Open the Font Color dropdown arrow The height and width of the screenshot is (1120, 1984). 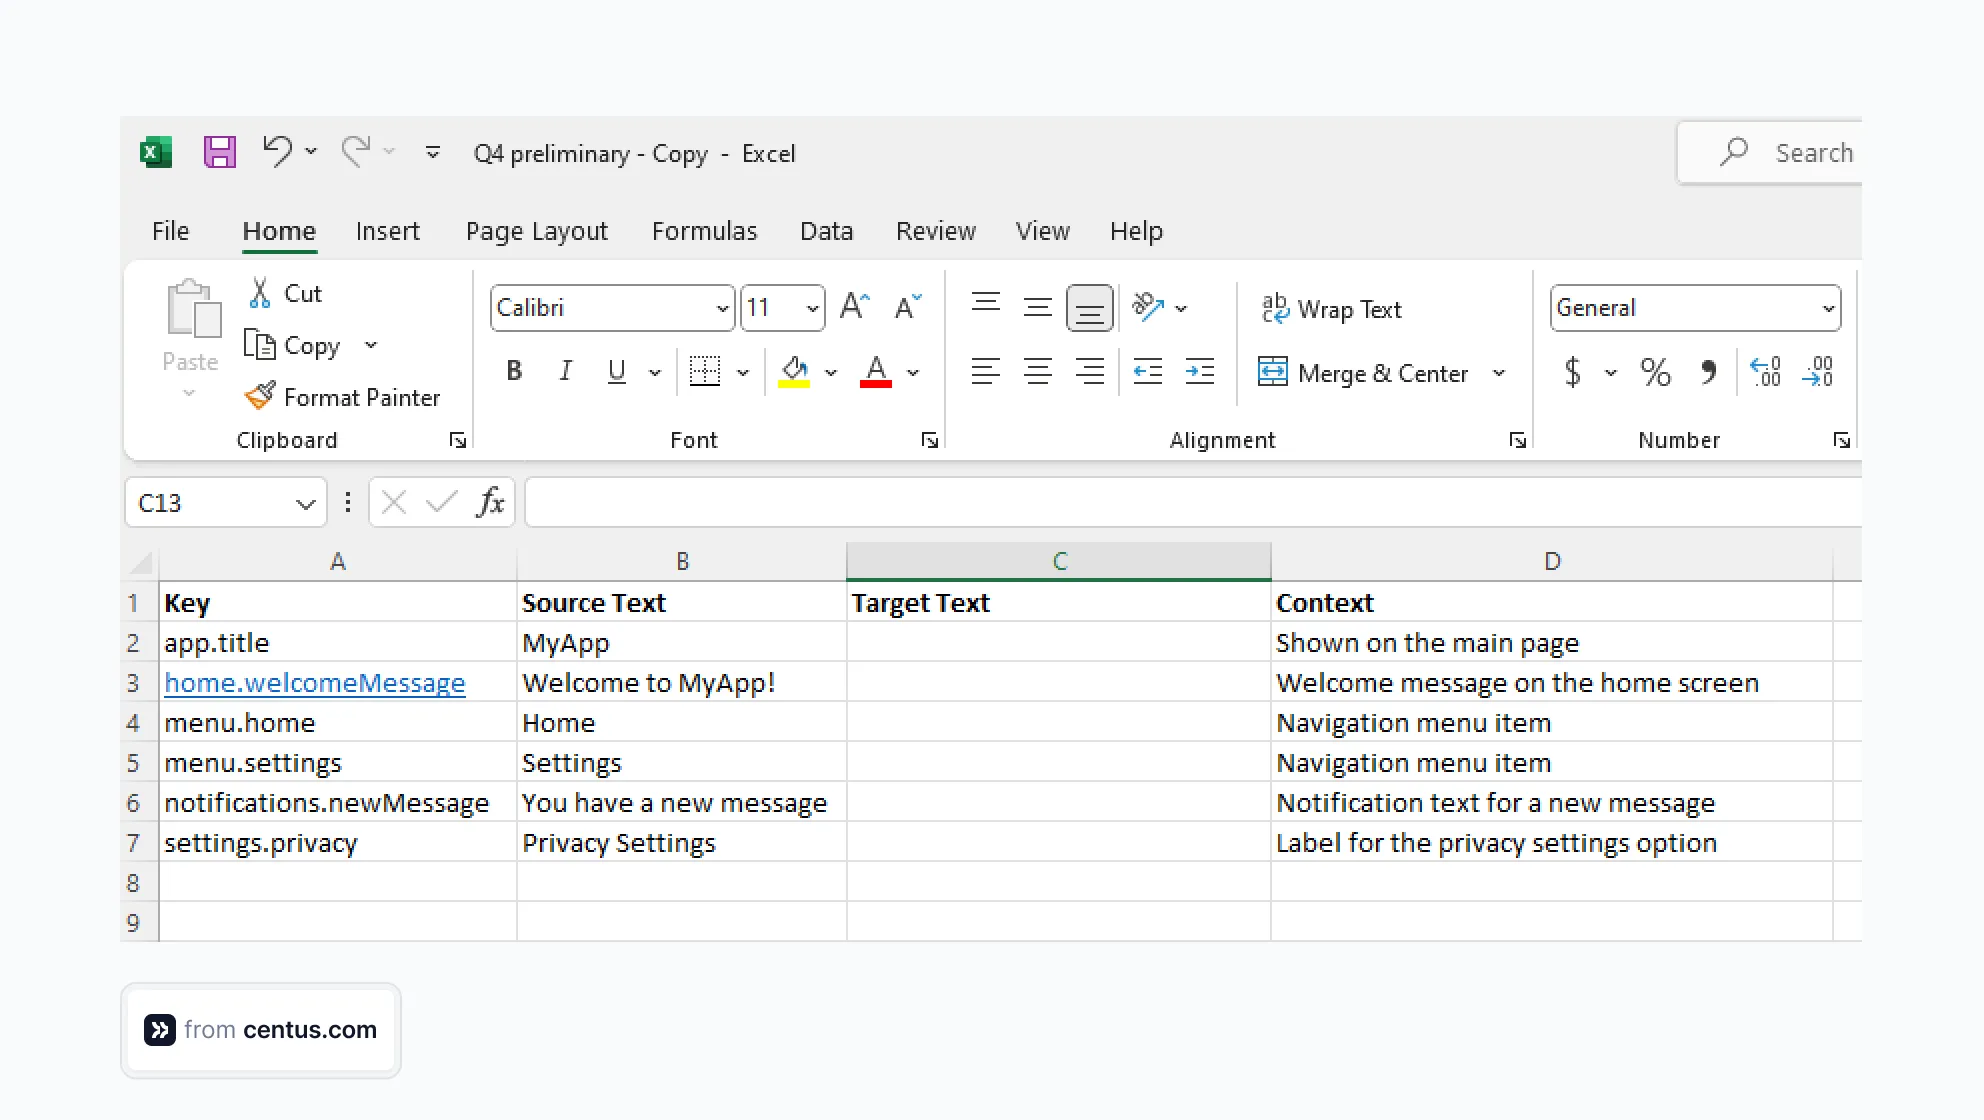(911, 371)
